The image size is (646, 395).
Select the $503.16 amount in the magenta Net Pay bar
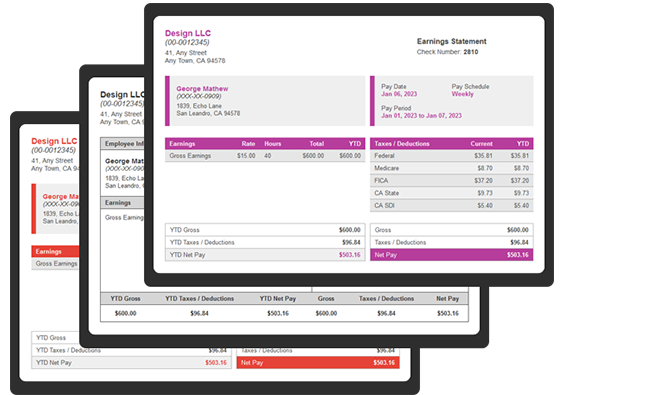pyautogui.click(x=517, y=255)
